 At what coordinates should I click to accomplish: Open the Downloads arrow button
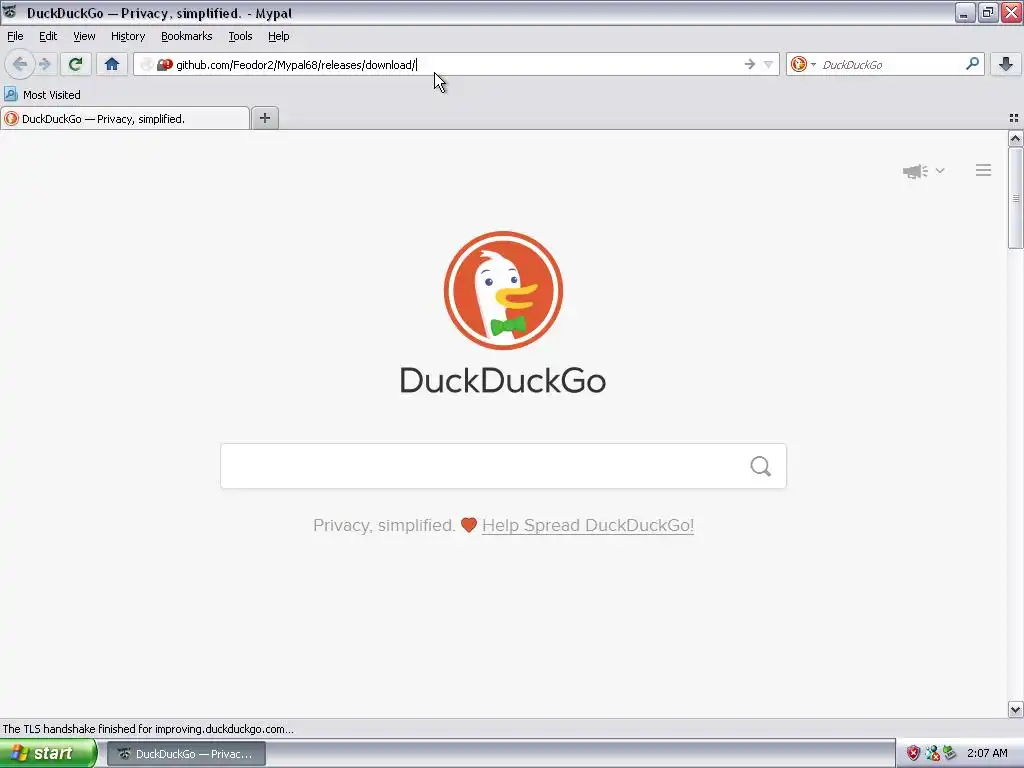1006,64
